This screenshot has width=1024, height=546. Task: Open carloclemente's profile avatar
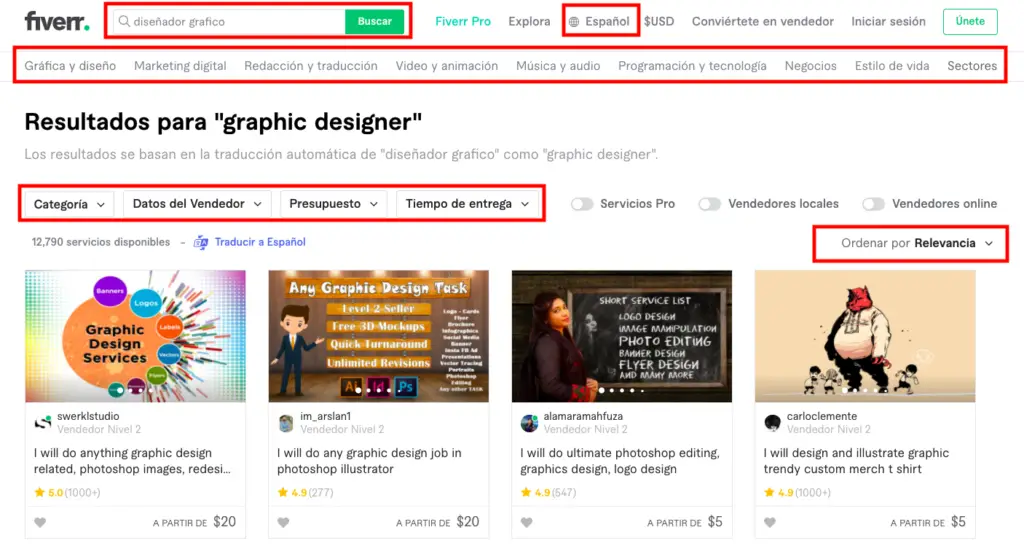[773, 423]
